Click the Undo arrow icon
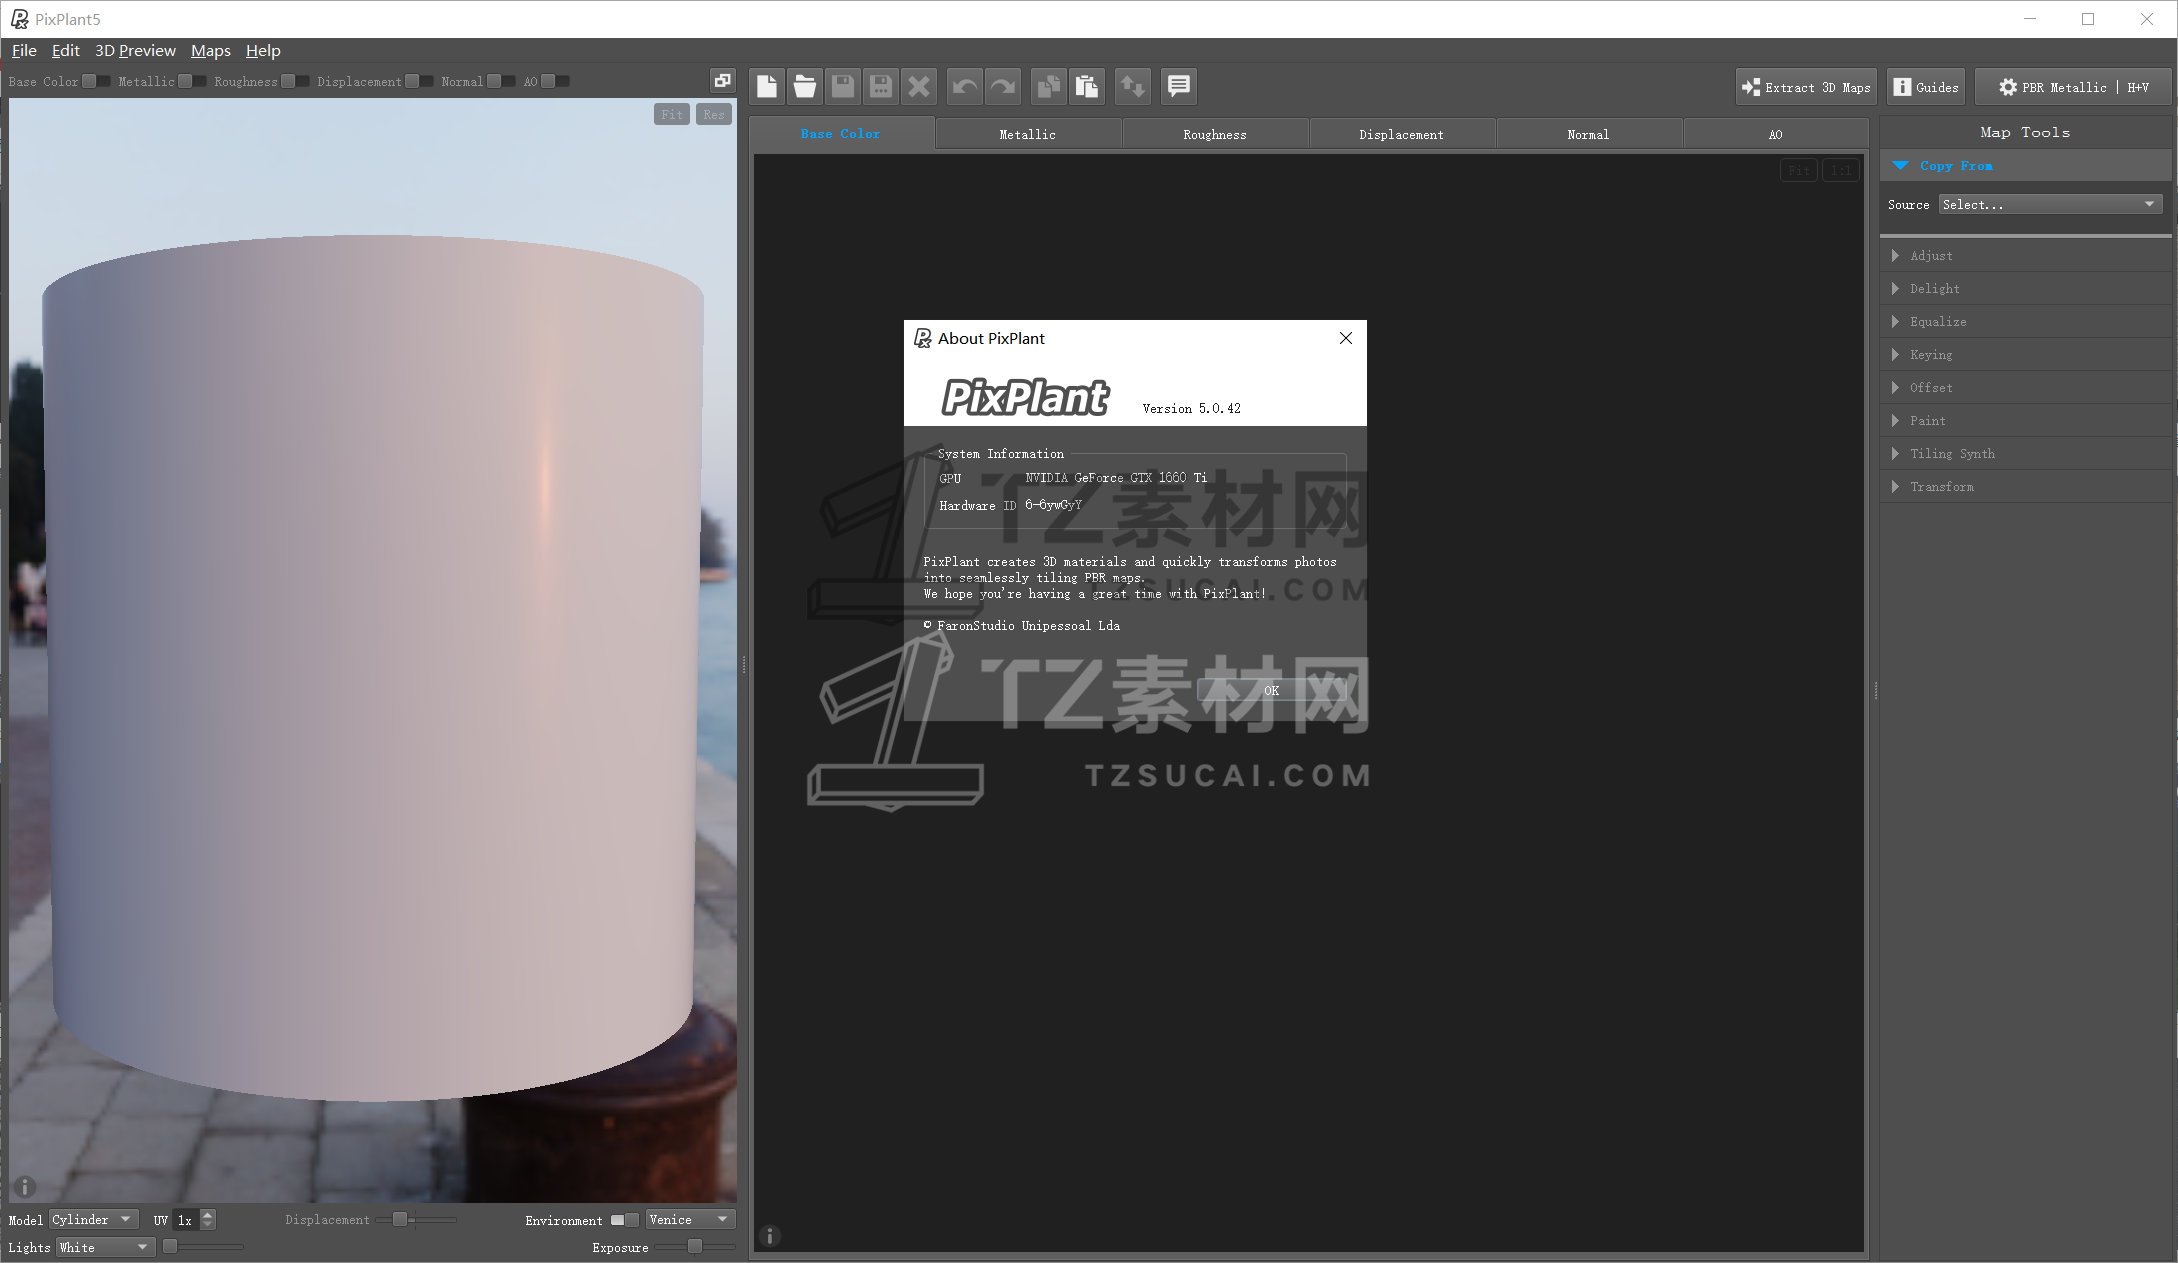2178x1263 pixels. (965, 87)
